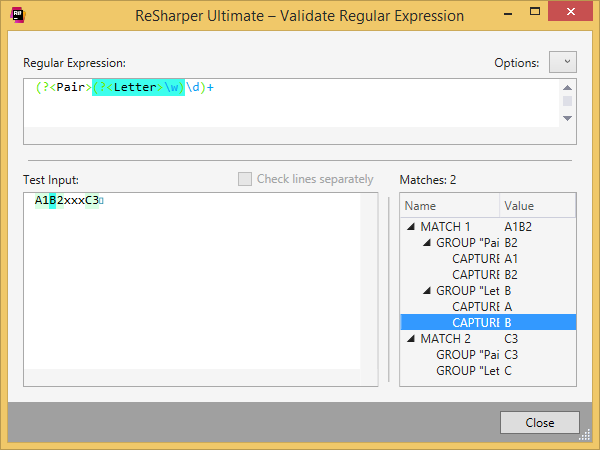Toggle the Check lines separately checkbox
This screenshot has height=450, width=600.
point(245,179)
